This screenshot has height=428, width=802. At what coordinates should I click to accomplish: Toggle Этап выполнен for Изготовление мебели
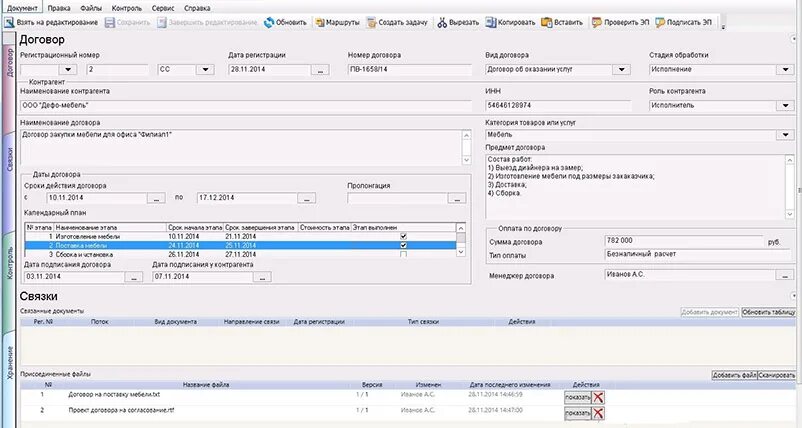pos(404,236)
